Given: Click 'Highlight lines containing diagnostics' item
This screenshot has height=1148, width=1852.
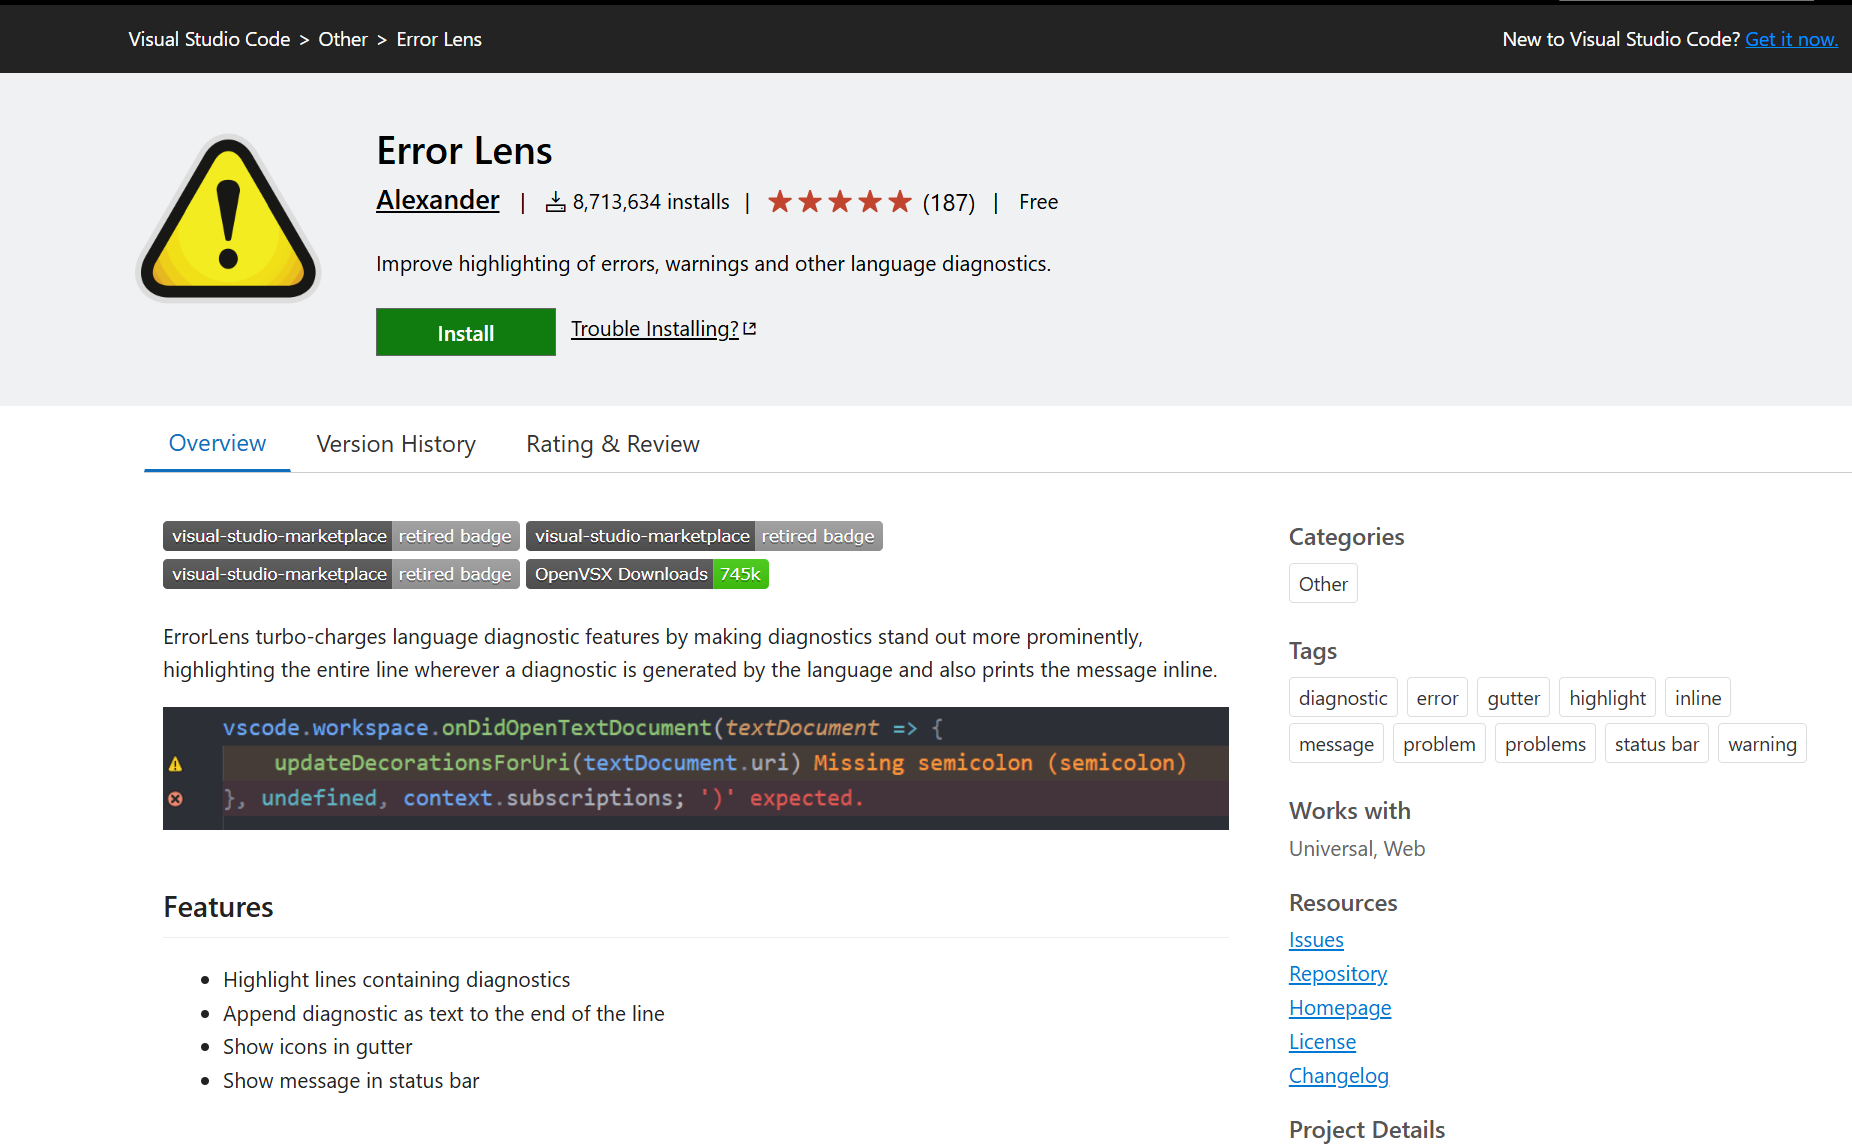Looking at the screenshot, I should (x=396, y=980).
